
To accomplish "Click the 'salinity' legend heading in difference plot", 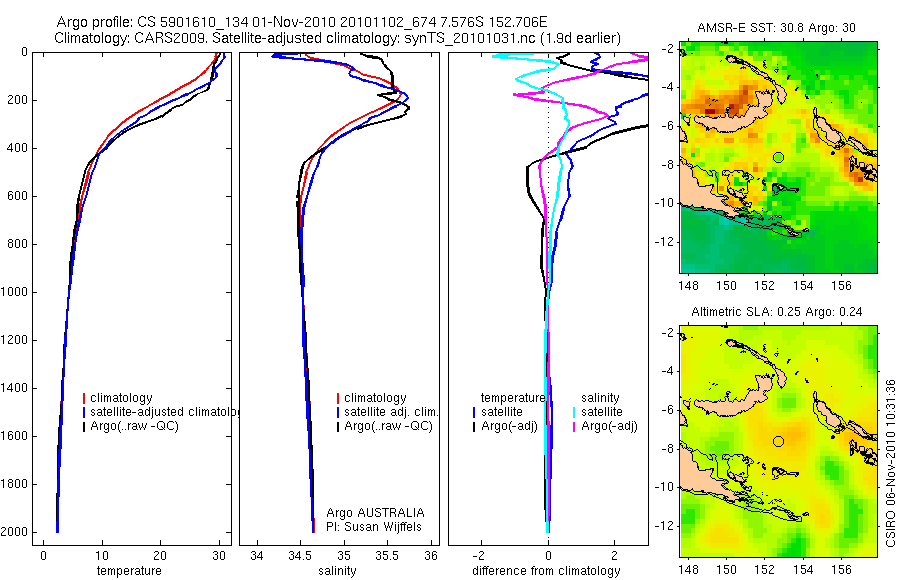I will [600, 398].
